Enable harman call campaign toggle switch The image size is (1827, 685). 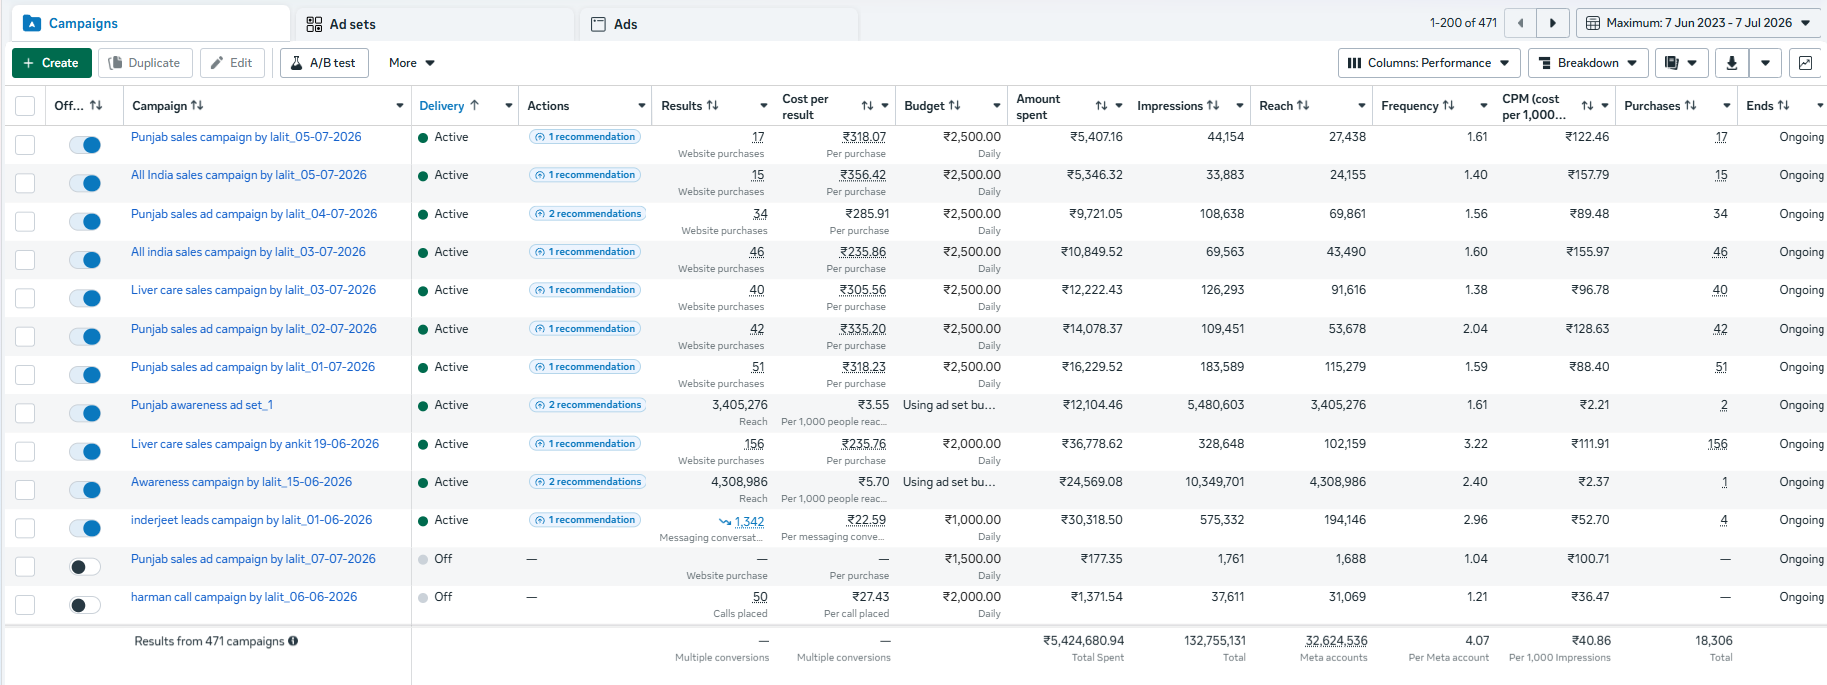click(x=85, y=605)
